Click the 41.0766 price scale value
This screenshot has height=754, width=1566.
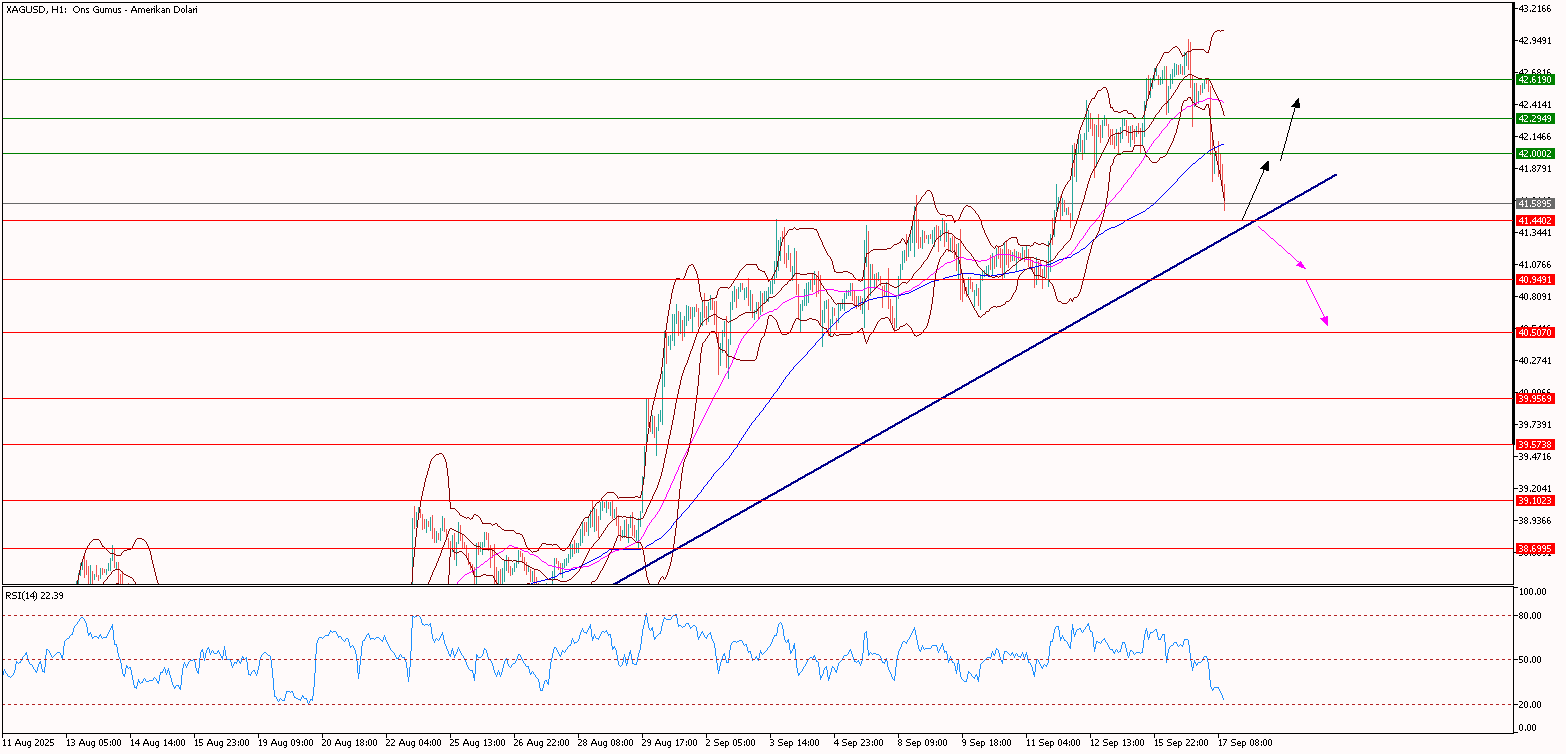[1535, 264]
